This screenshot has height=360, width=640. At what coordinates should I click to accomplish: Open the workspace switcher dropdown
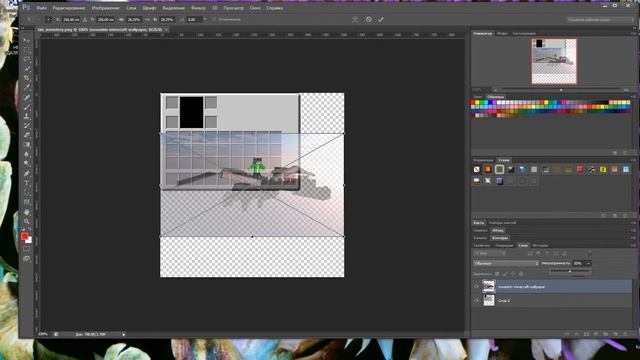pos(600,19)
